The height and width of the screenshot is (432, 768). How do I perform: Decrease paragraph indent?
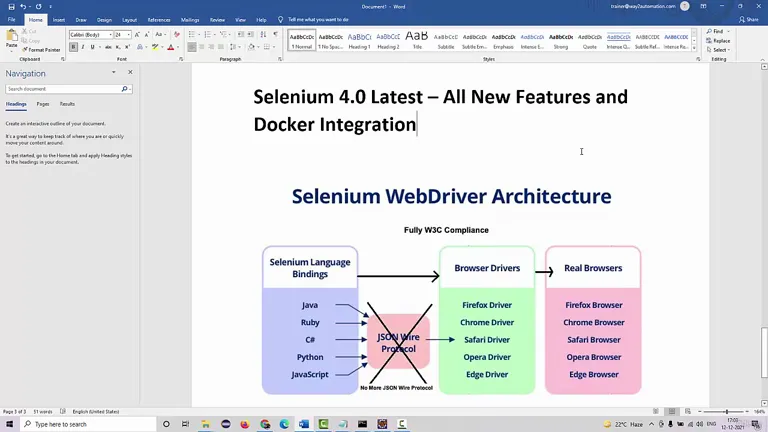pos(240,35)
